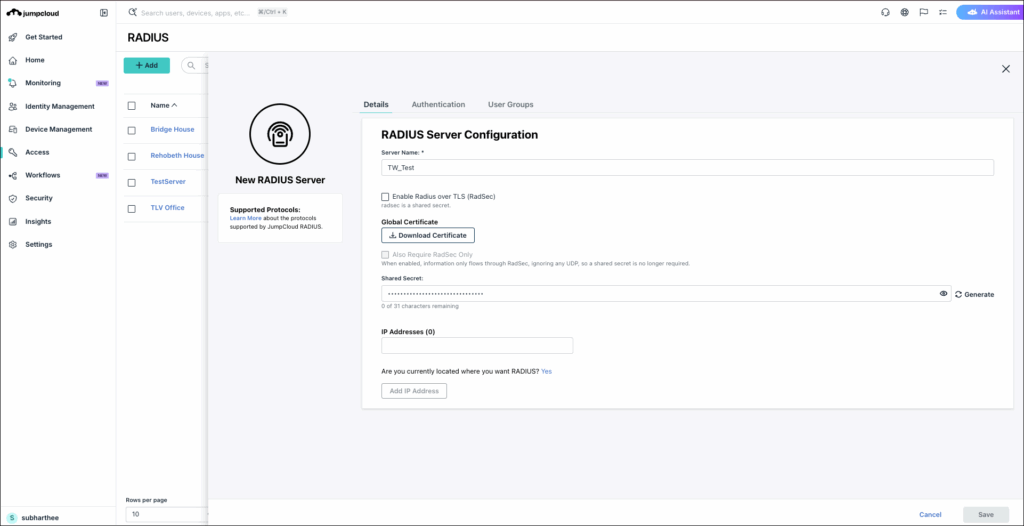Open the Rows per page dropdown

(x=167, y=514)
